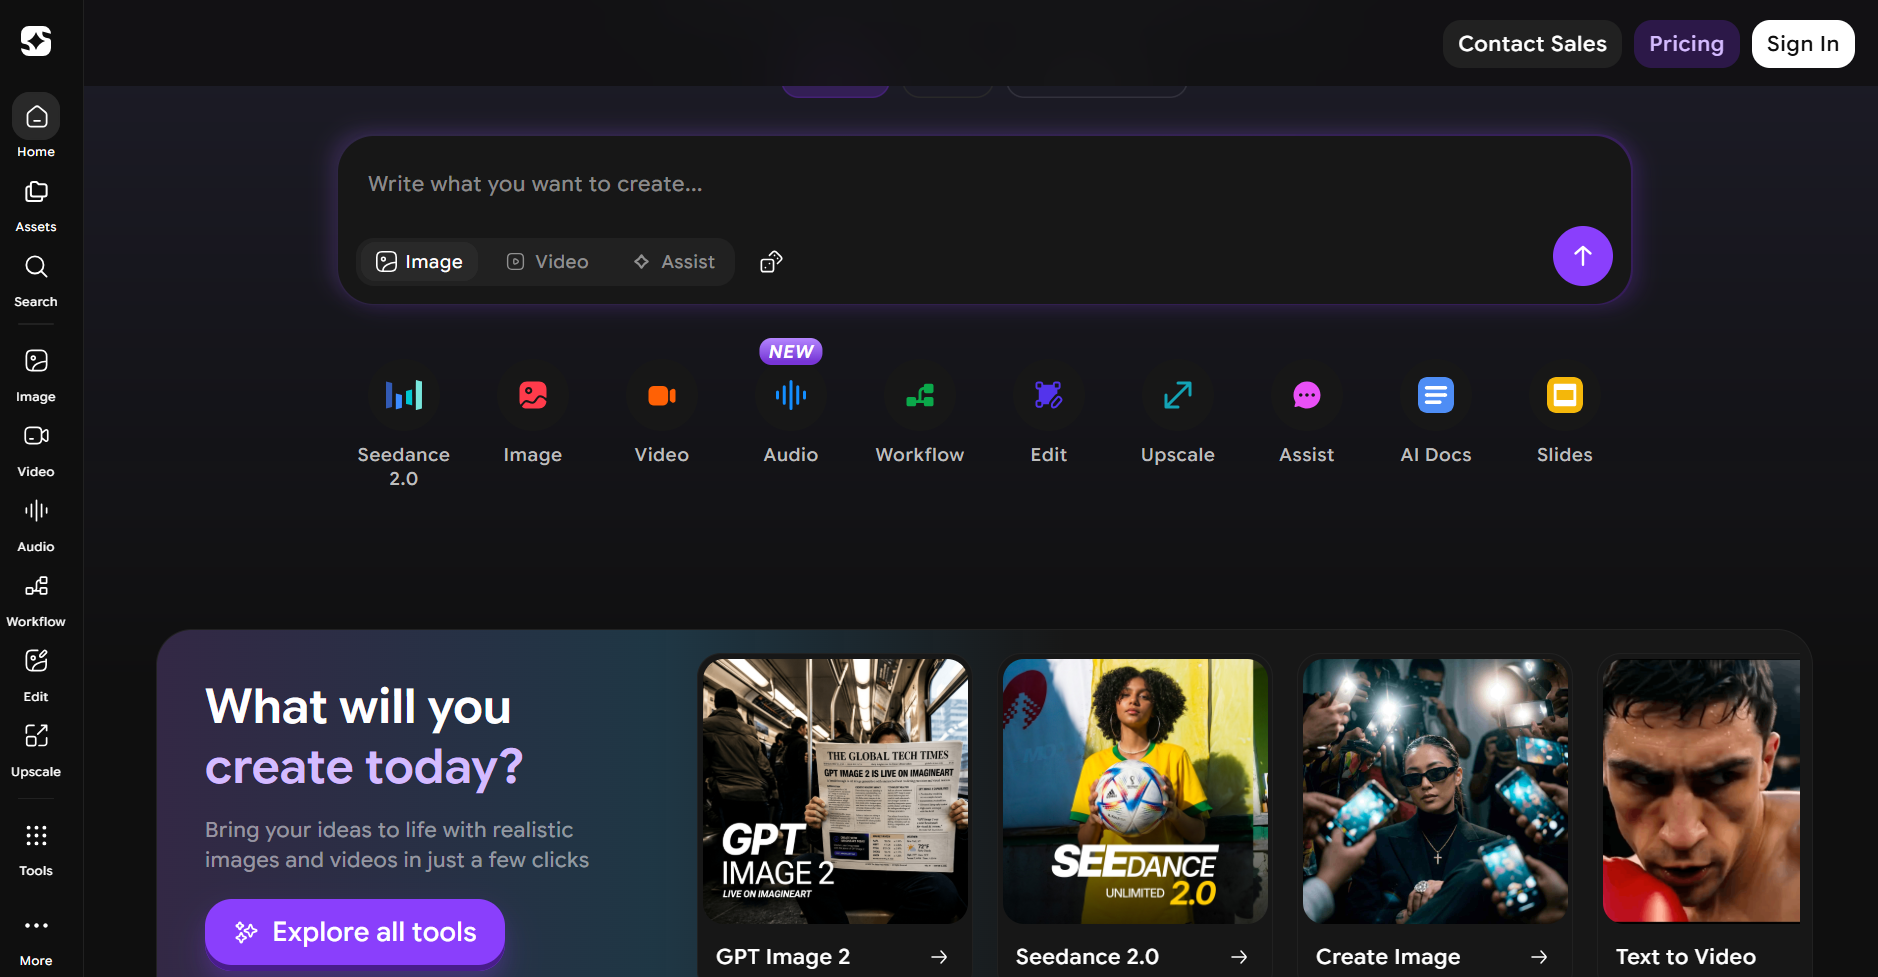
Task: Open the Workflow shortcut with green icon
Action: 920,414
